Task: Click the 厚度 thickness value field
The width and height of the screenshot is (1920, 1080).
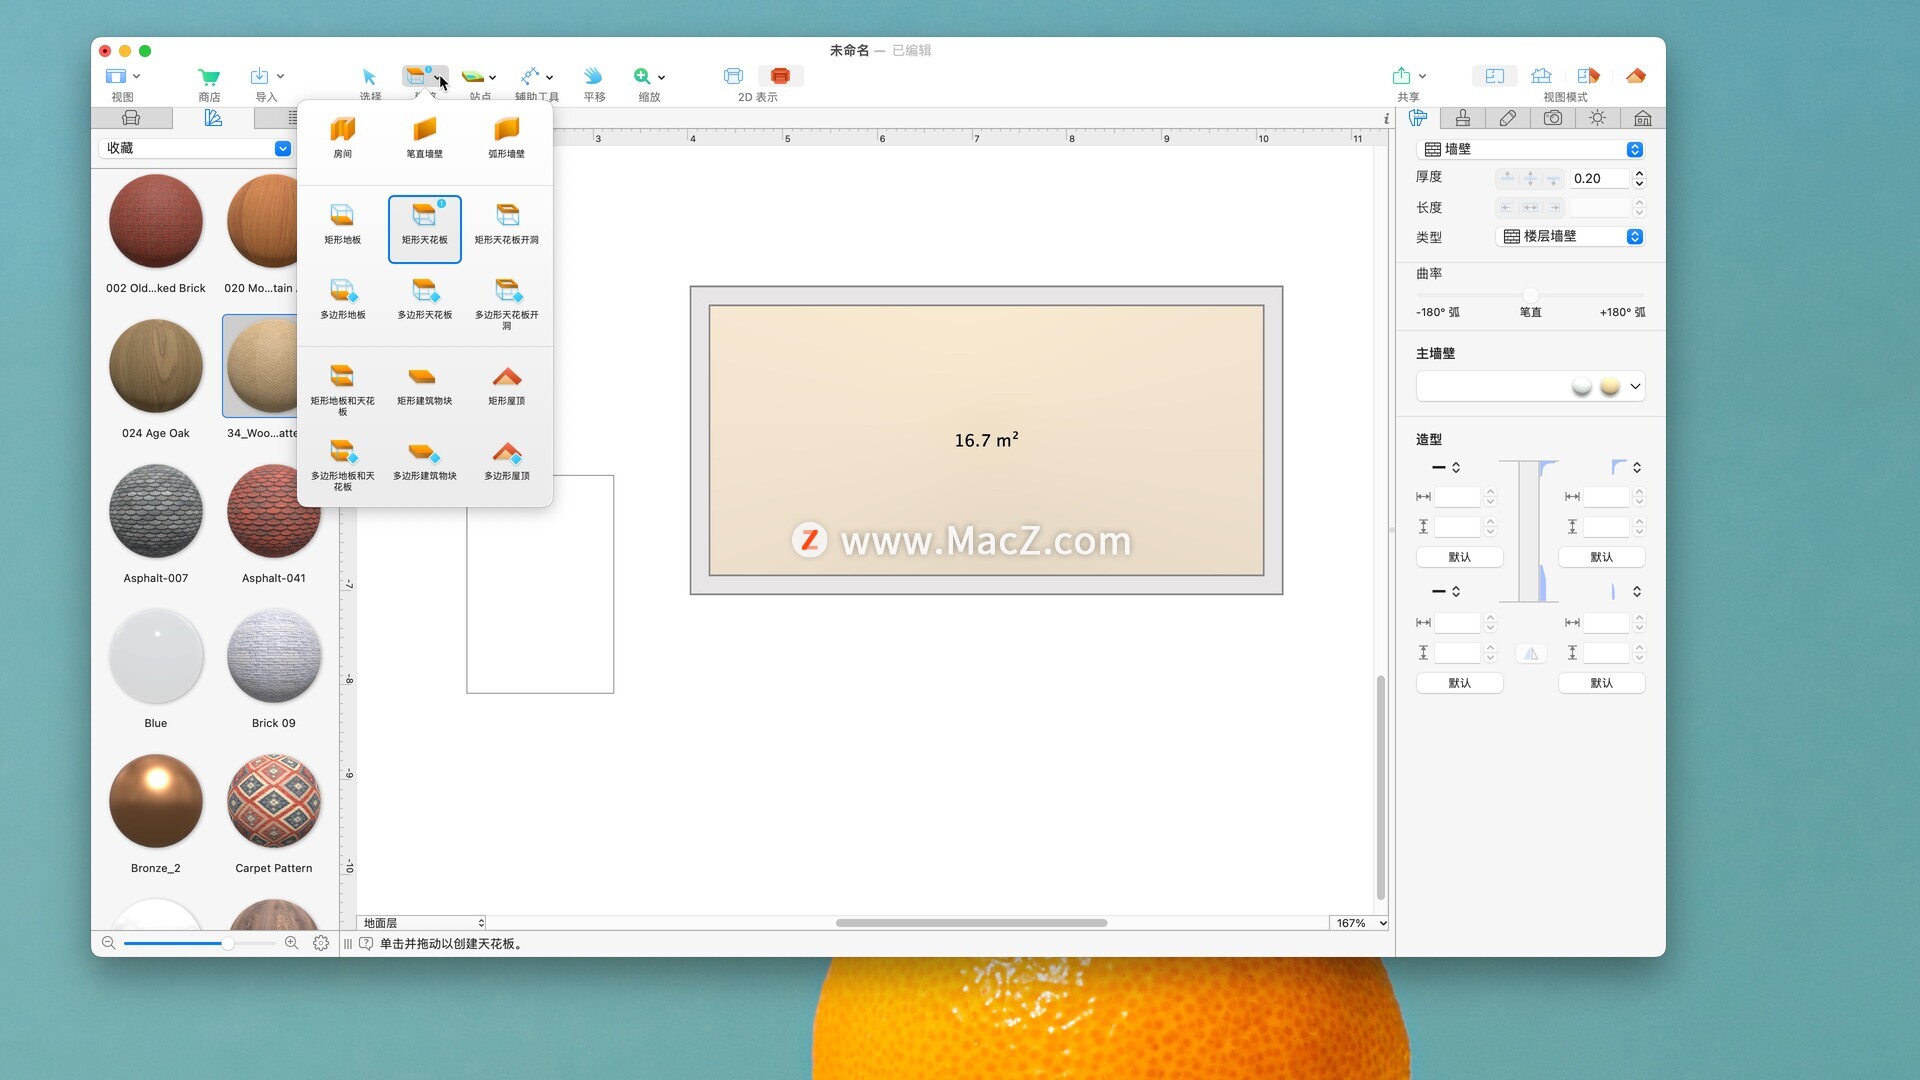Action: click(x=1600, y=179)
